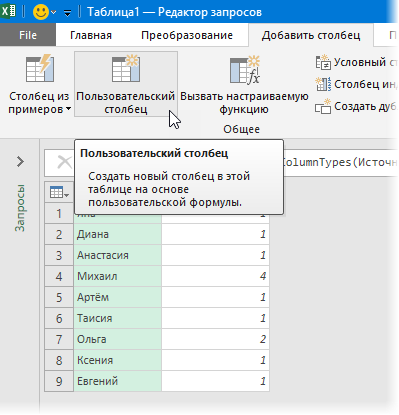Select row header number 9

pos(59,381)
